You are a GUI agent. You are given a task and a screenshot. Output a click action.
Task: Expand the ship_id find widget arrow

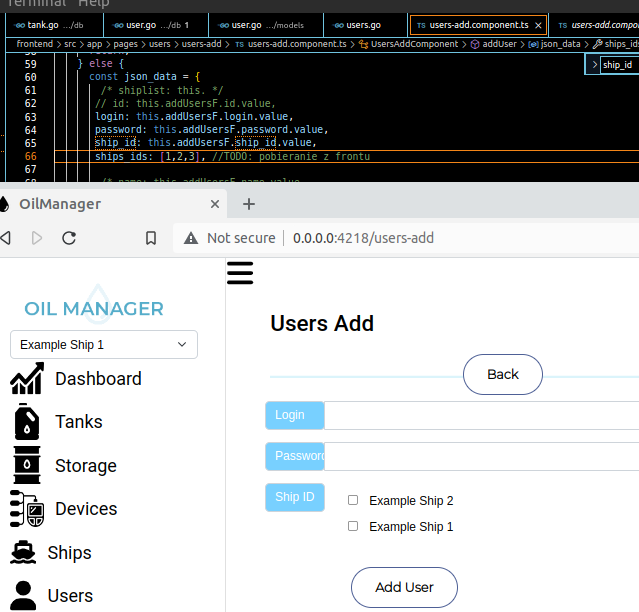click(x=595, y=64)
